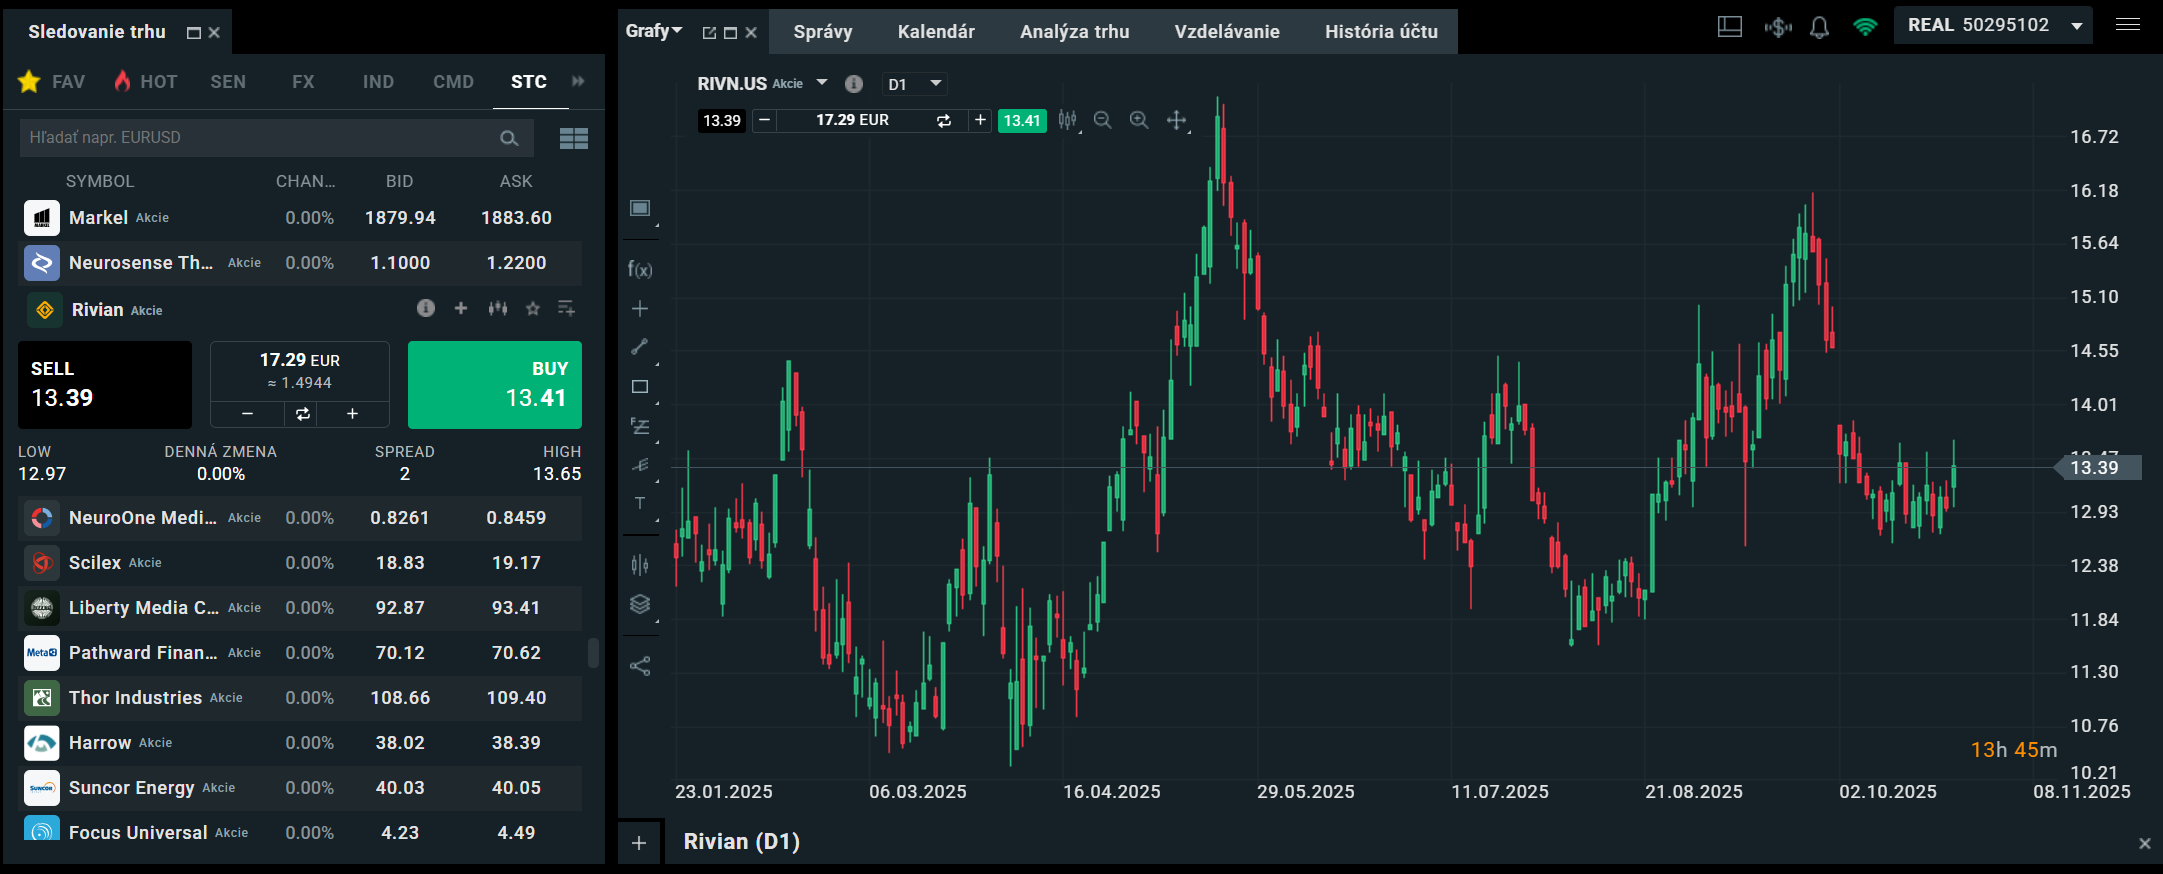Open the REAL account dropdown

tap(2076, 26)
